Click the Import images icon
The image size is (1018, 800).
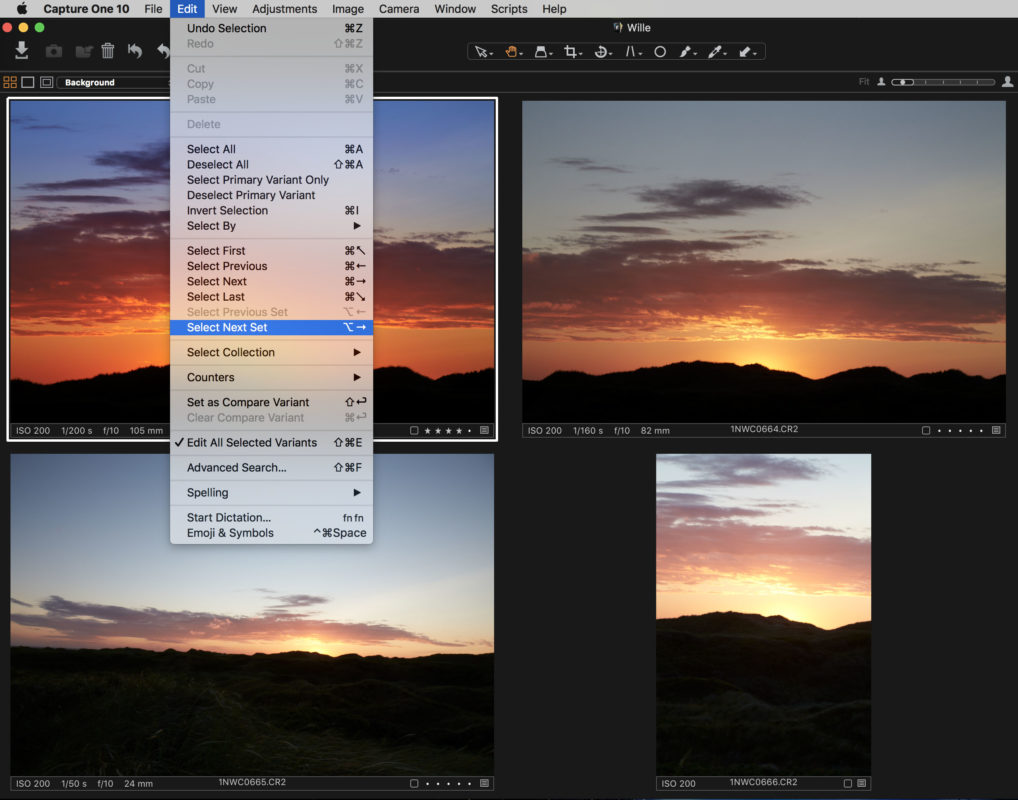[x=21, y=51]
